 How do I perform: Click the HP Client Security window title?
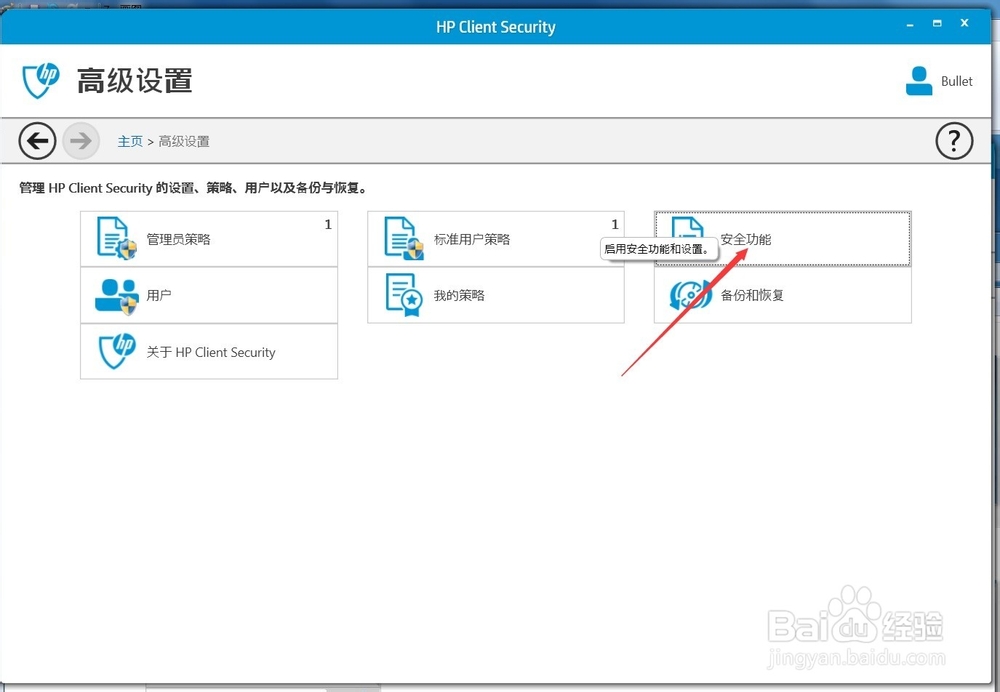tap(496, 27)
